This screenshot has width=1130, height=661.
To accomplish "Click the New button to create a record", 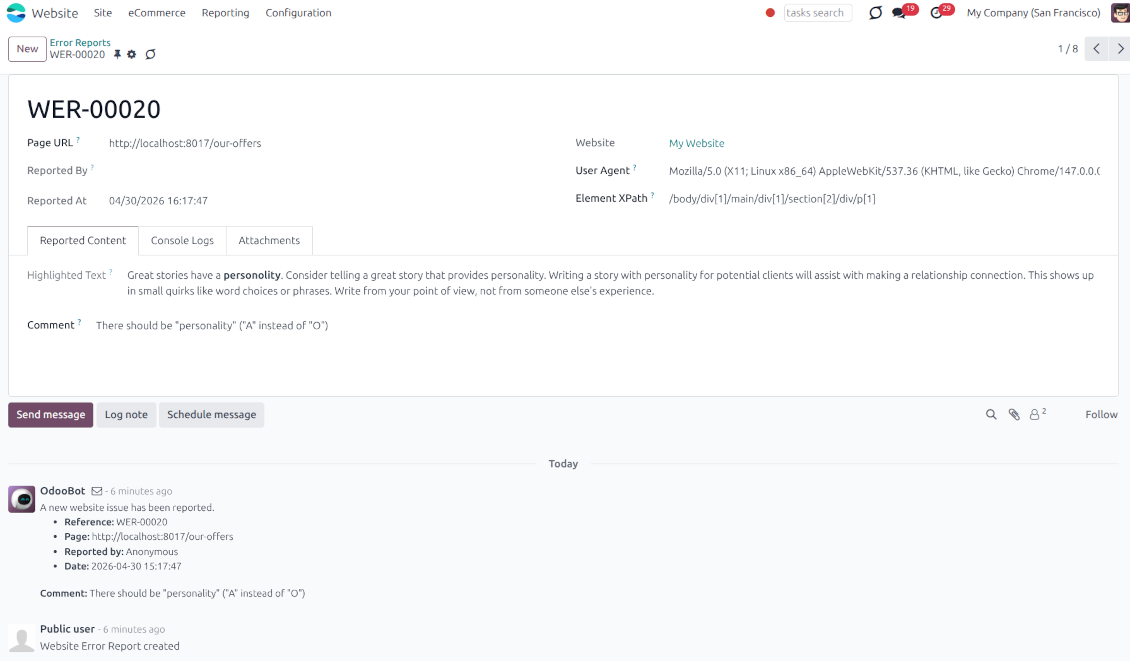I will (27, 48).
